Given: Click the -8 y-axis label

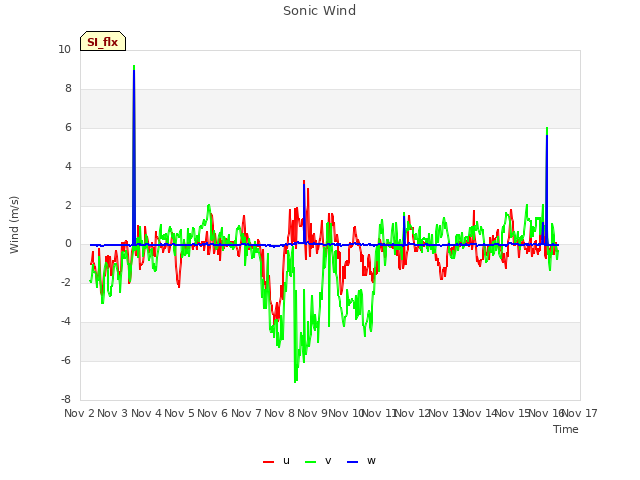Looking at the screenshot, I should (66, 399).
